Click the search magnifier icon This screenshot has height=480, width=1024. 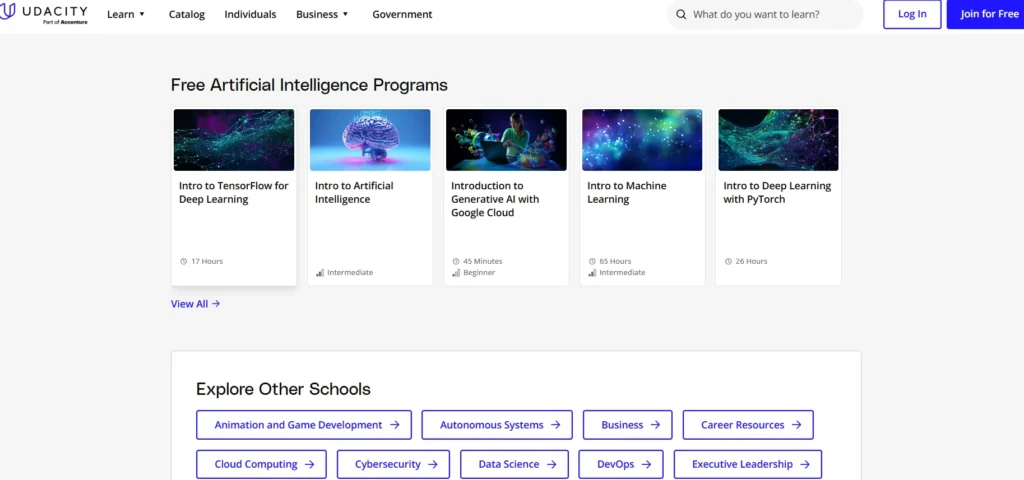click(x=681, y=14)
